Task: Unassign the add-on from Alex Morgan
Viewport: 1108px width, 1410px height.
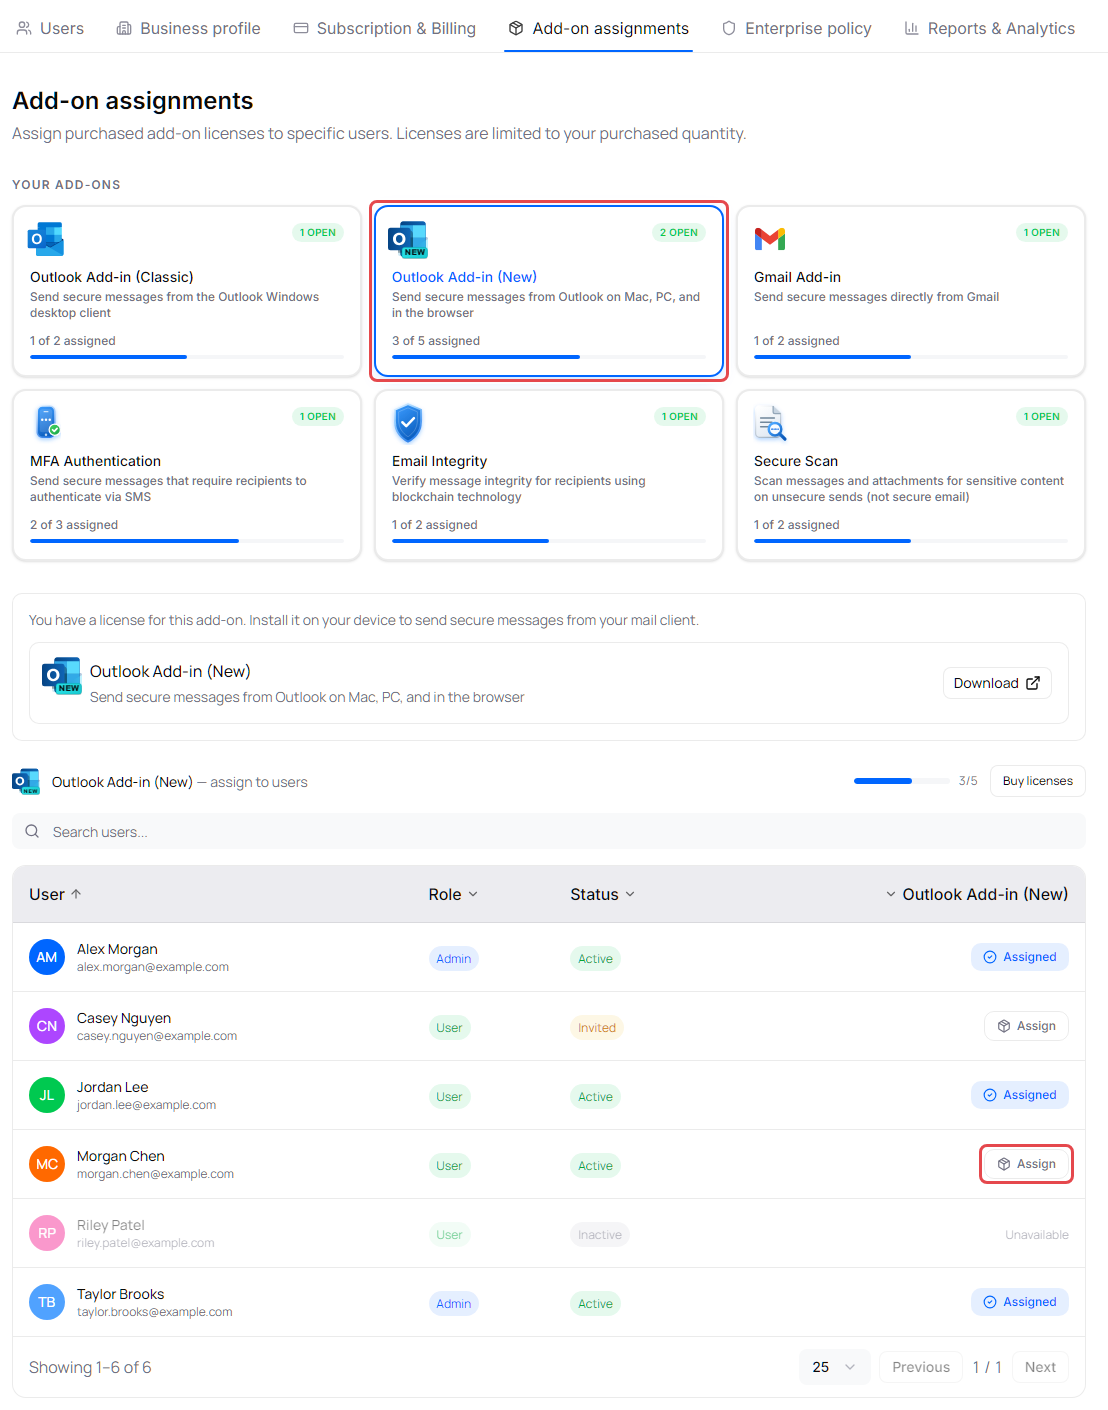Action: pyautogui.click(x=1020, y=957)
